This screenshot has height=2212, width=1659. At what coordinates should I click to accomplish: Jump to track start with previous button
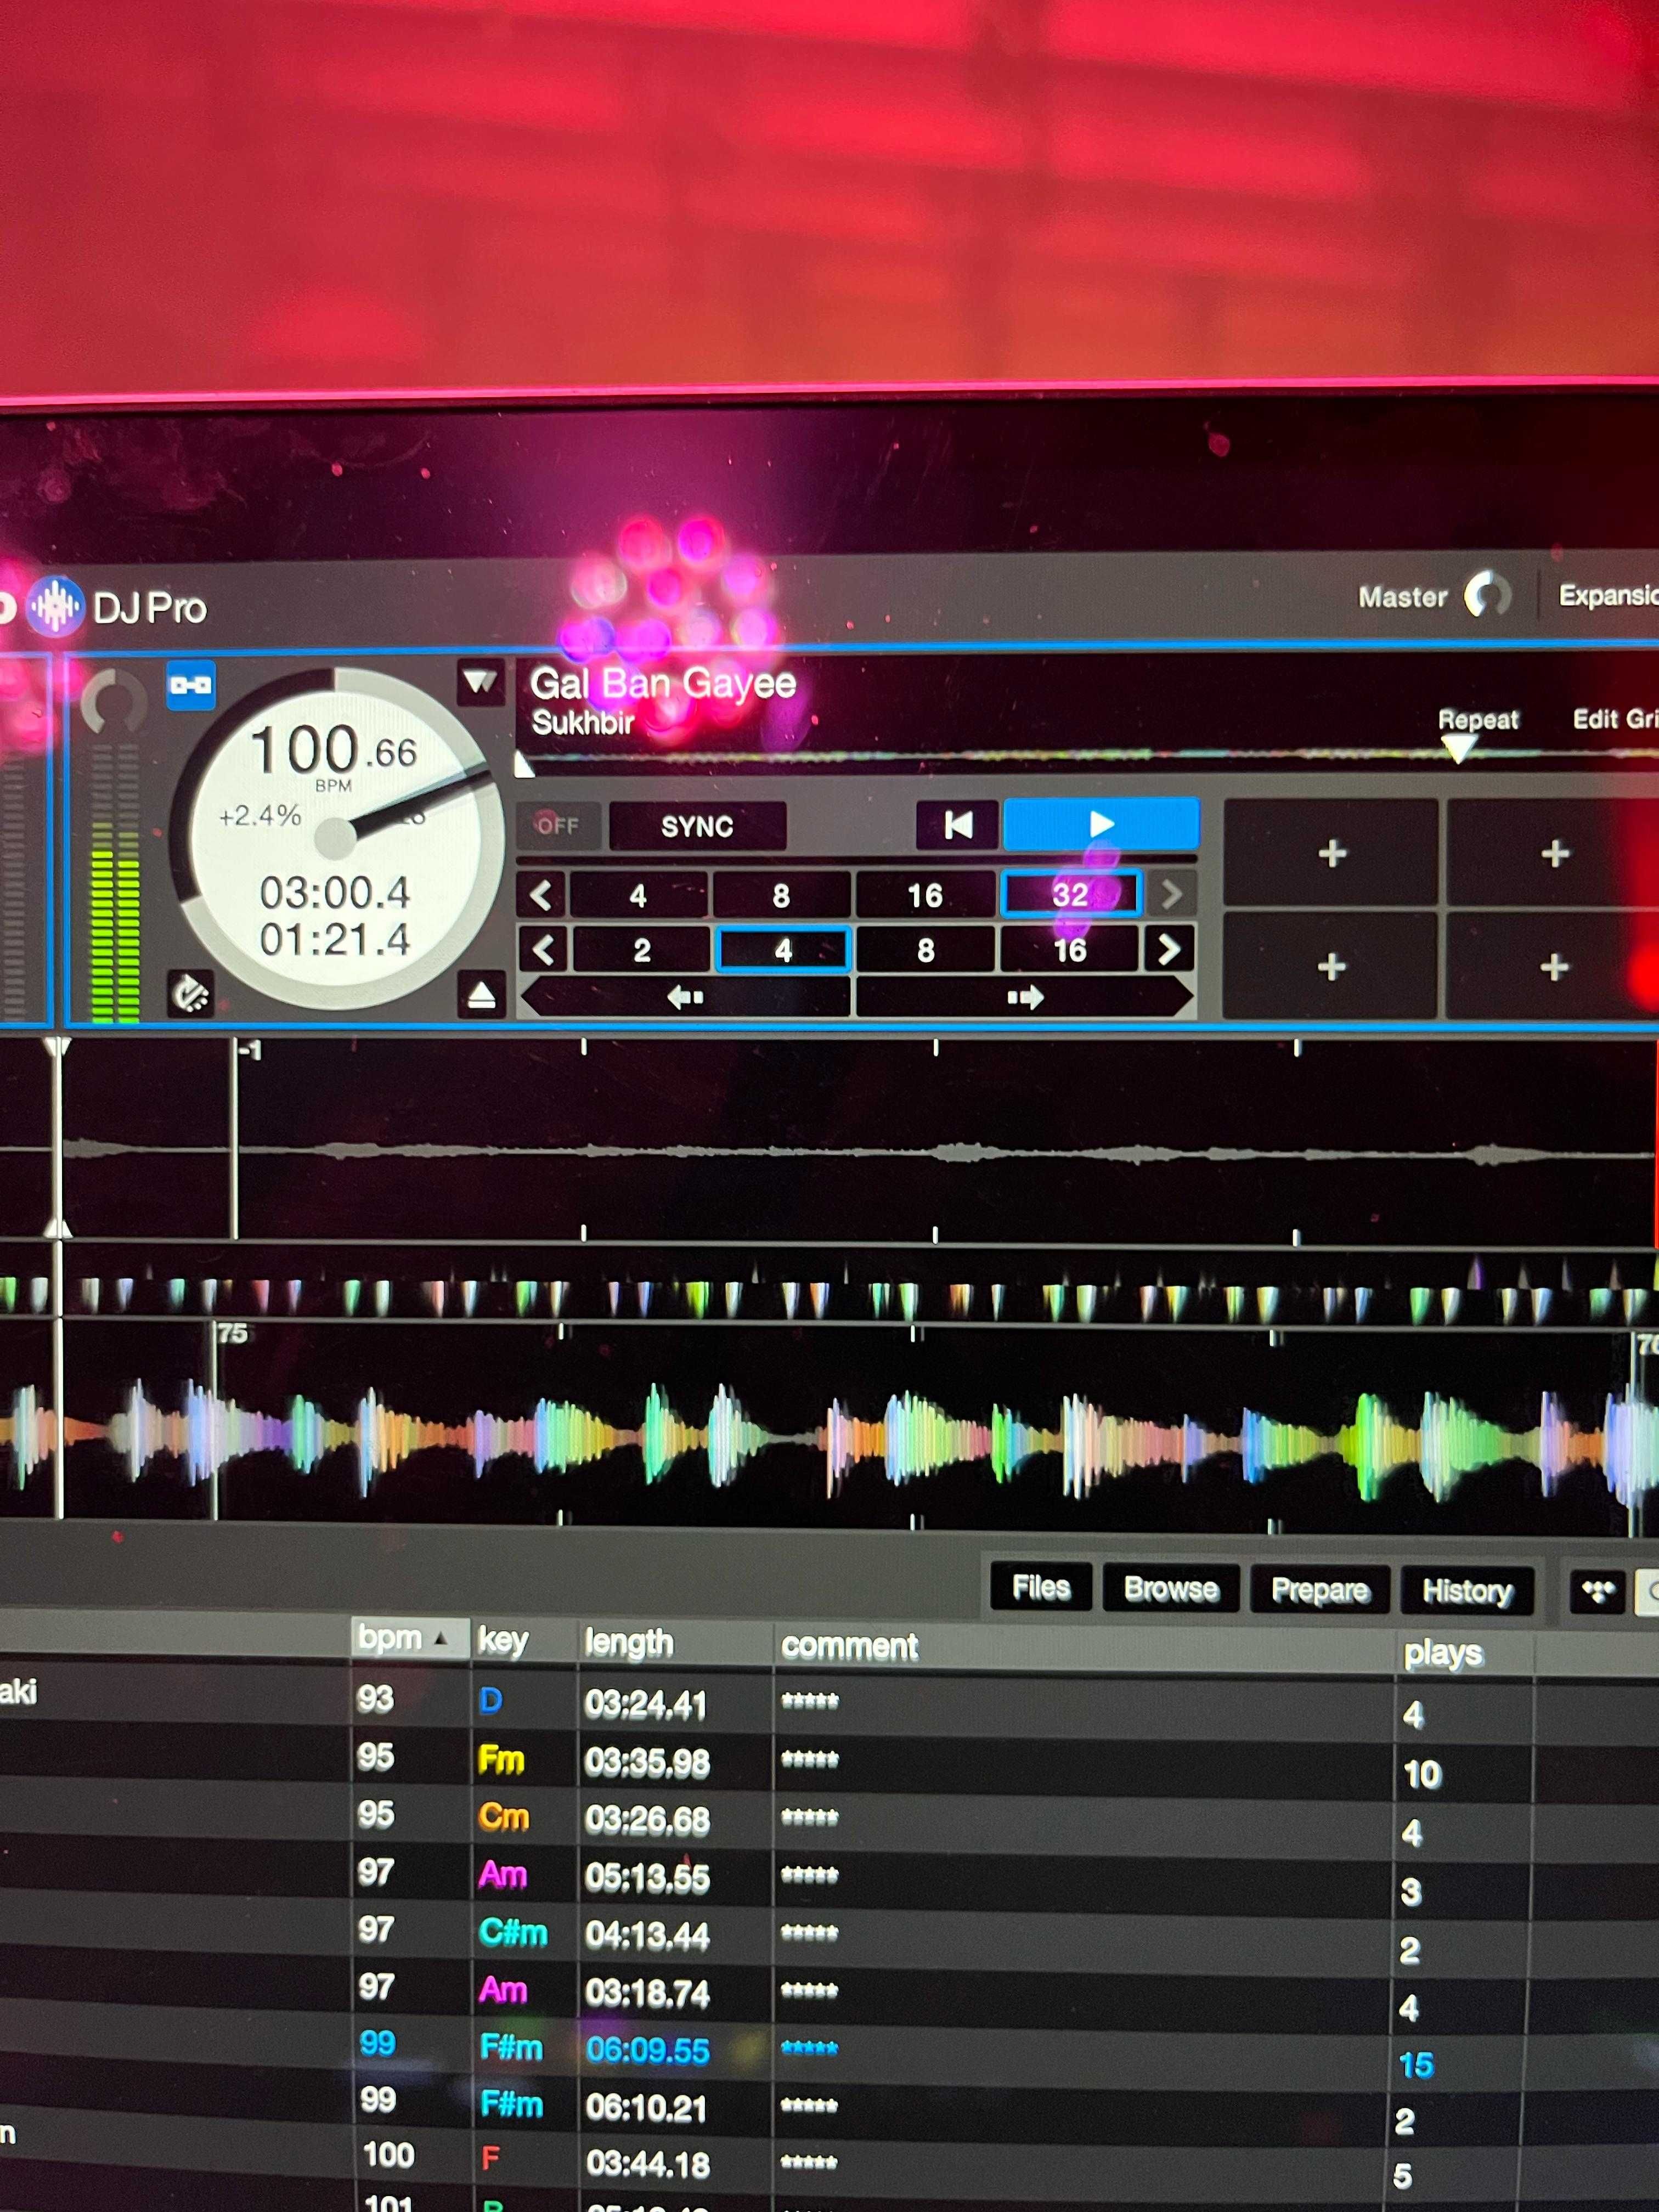(x=958, y=825)
